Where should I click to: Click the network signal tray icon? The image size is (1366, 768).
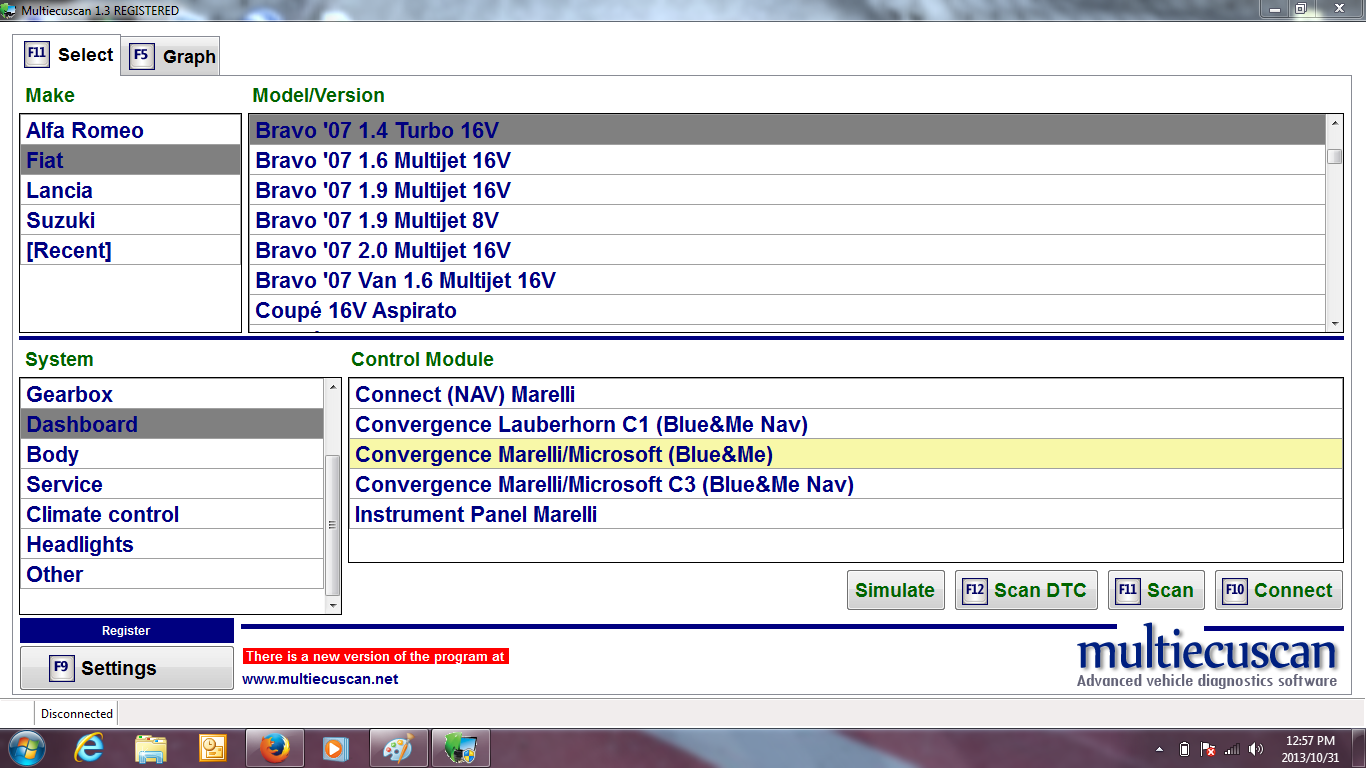tap(1232, 749)
